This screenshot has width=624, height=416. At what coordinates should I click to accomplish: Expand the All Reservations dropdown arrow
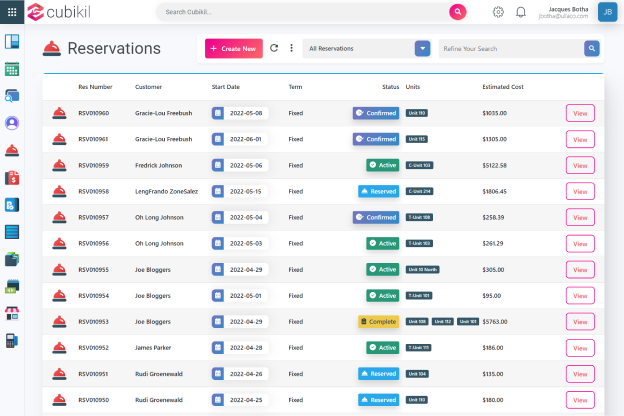point(423,49)
